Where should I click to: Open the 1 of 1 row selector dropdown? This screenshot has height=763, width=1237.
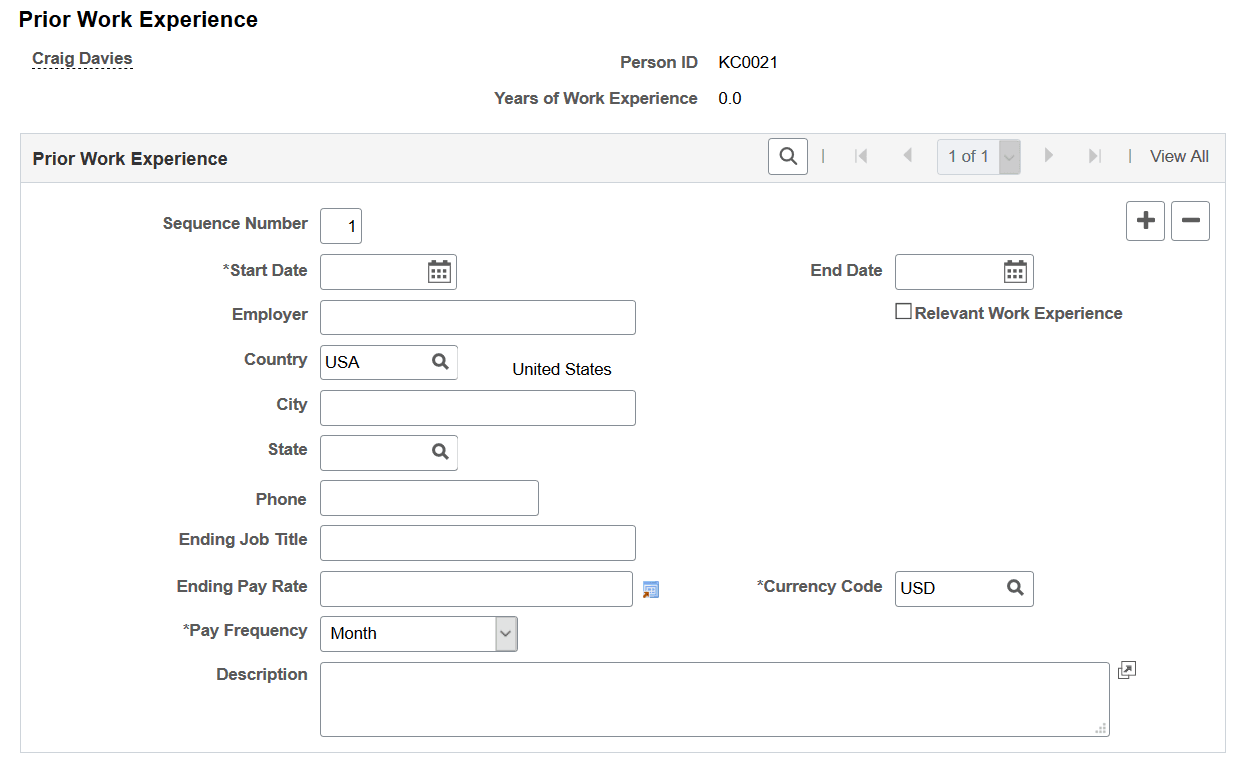pyautogui.click(x=1009, y=157)
